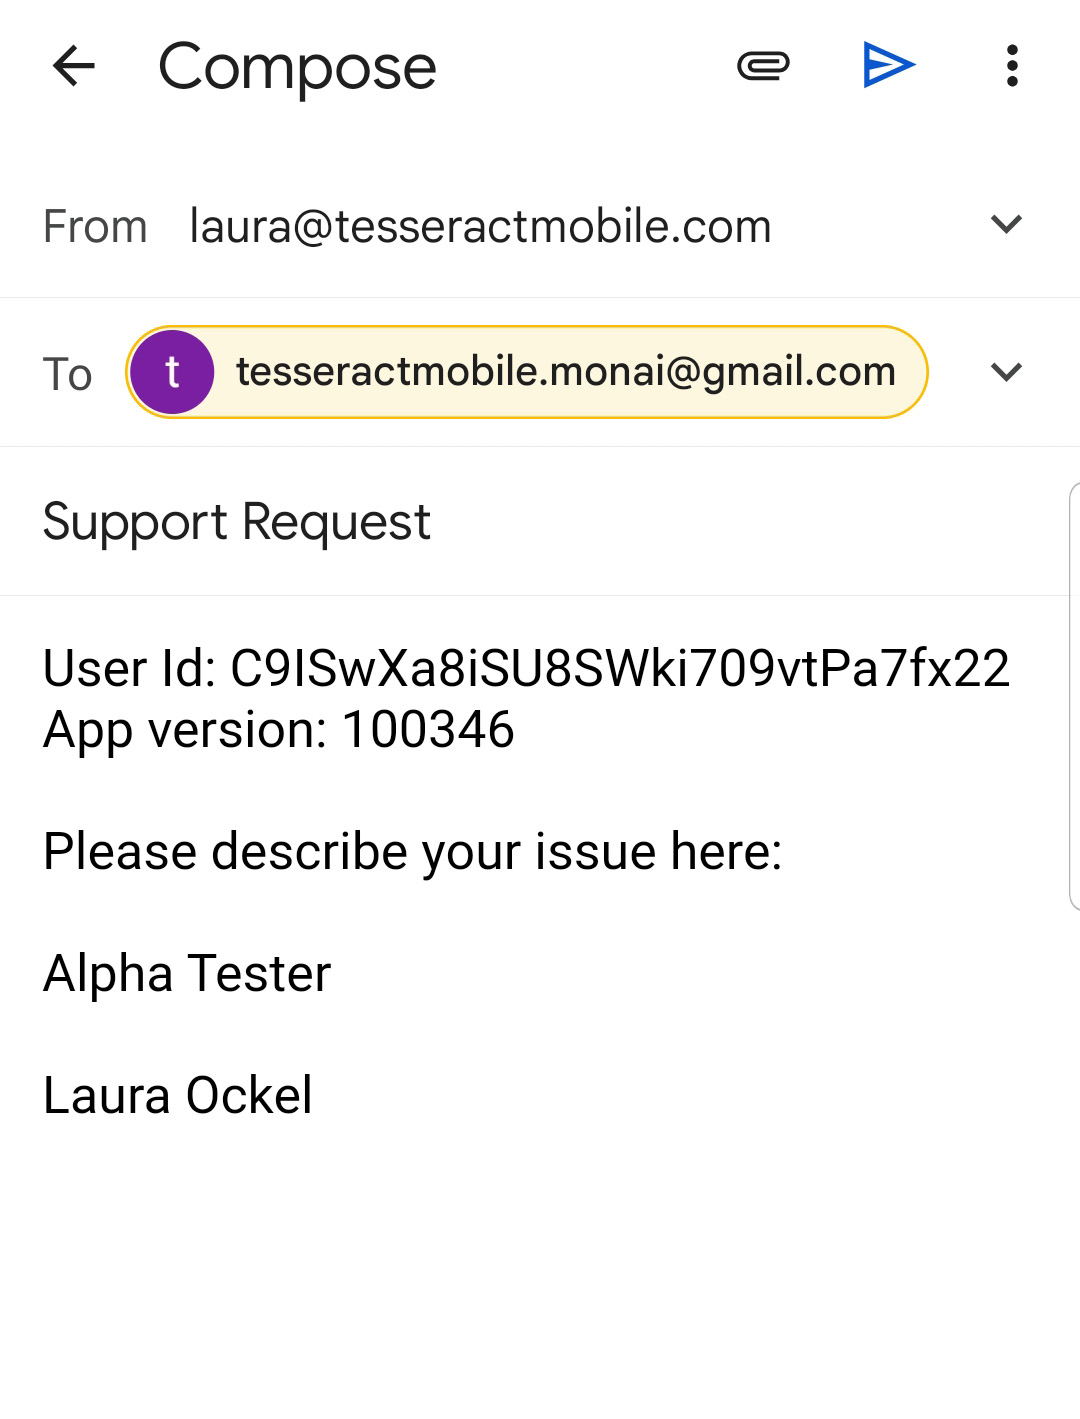Viewport: 1080px width, 1419px height.
Task: Open the three-dot overflow menu
Action: 1012,66
